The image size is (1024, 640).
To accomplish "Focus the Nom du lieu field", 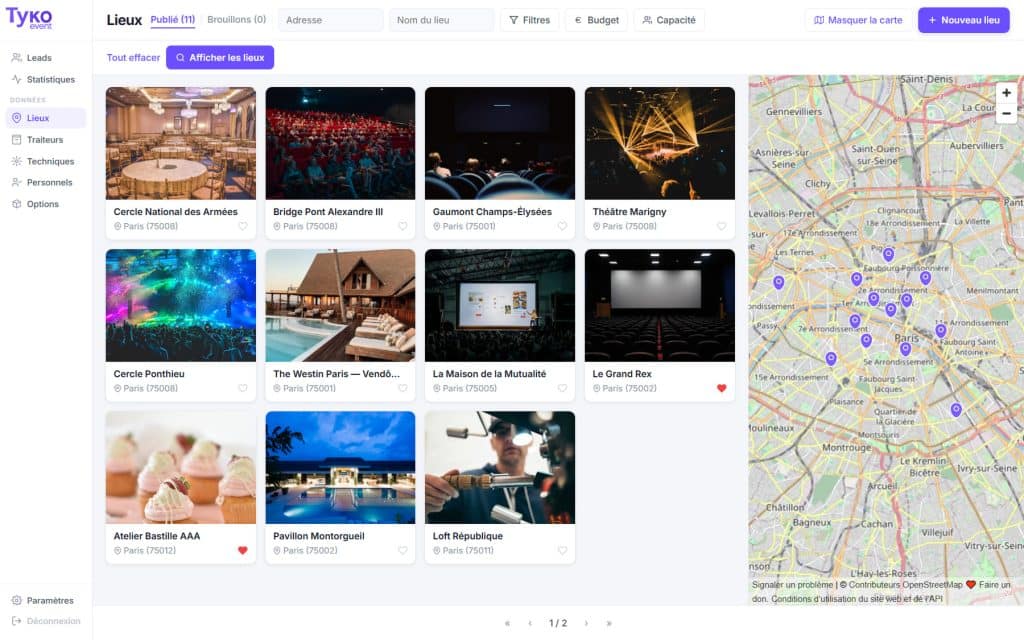I will pos(441,20).
